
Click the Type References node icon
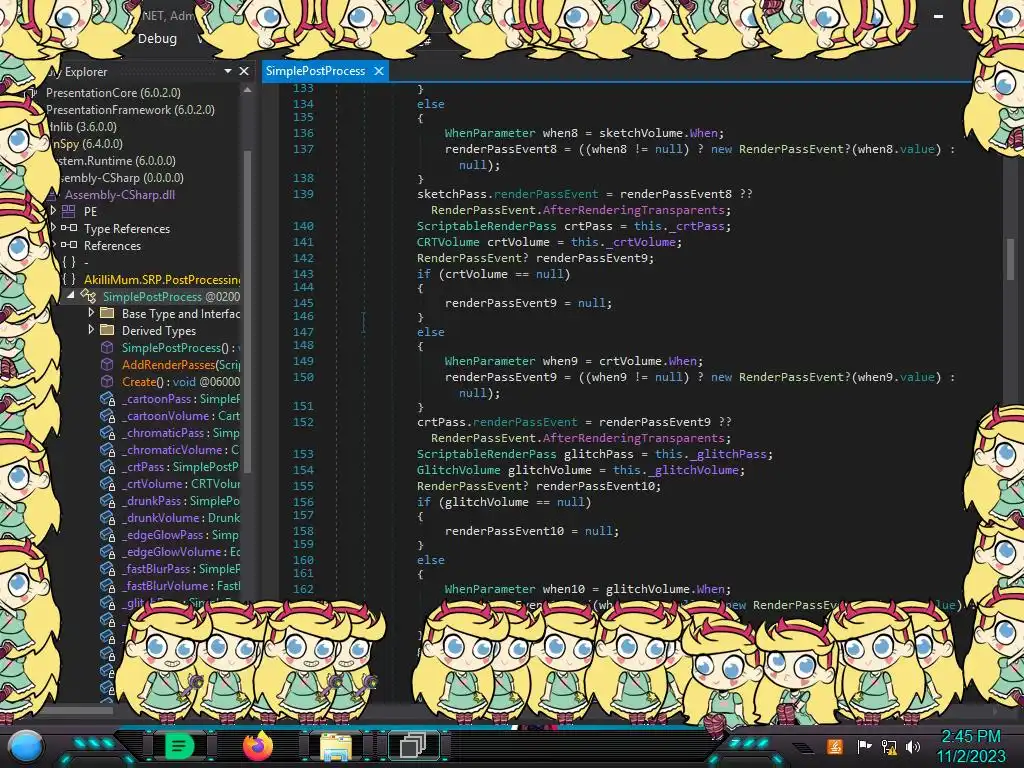[69, 228]
